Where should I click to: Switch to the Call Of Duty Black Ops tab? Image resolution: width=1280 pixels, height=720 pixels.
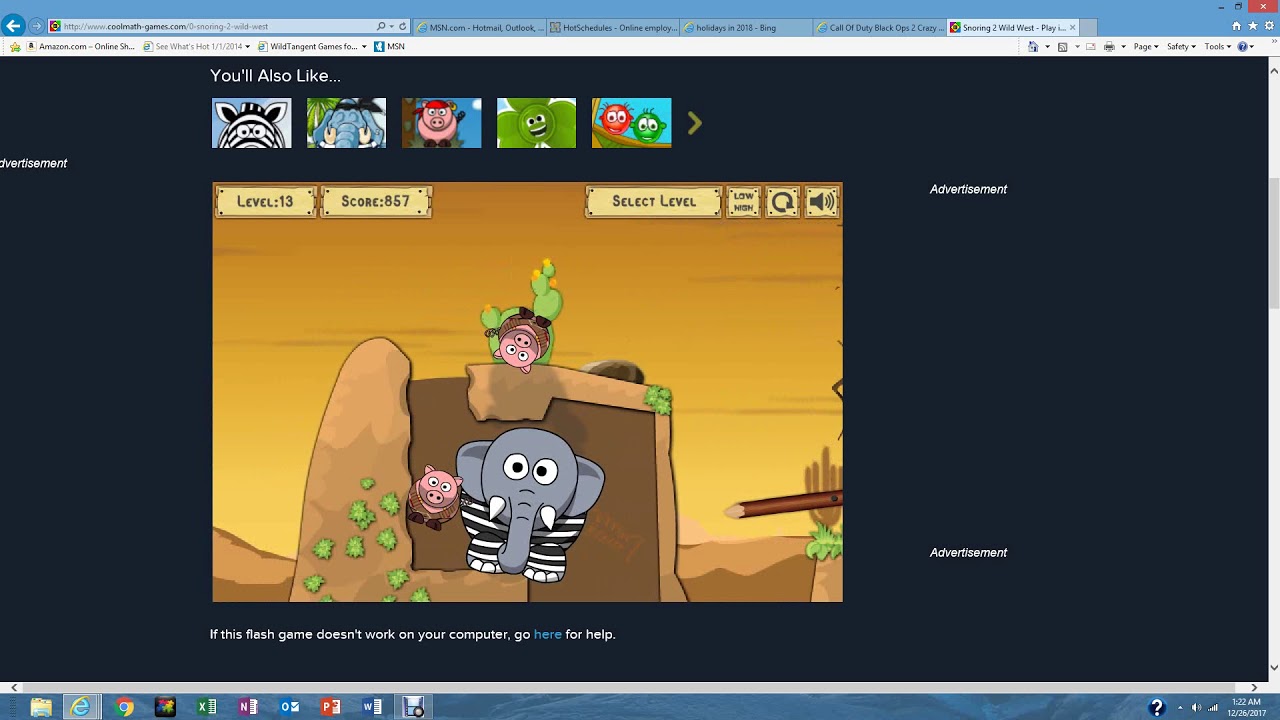[880, 28]
